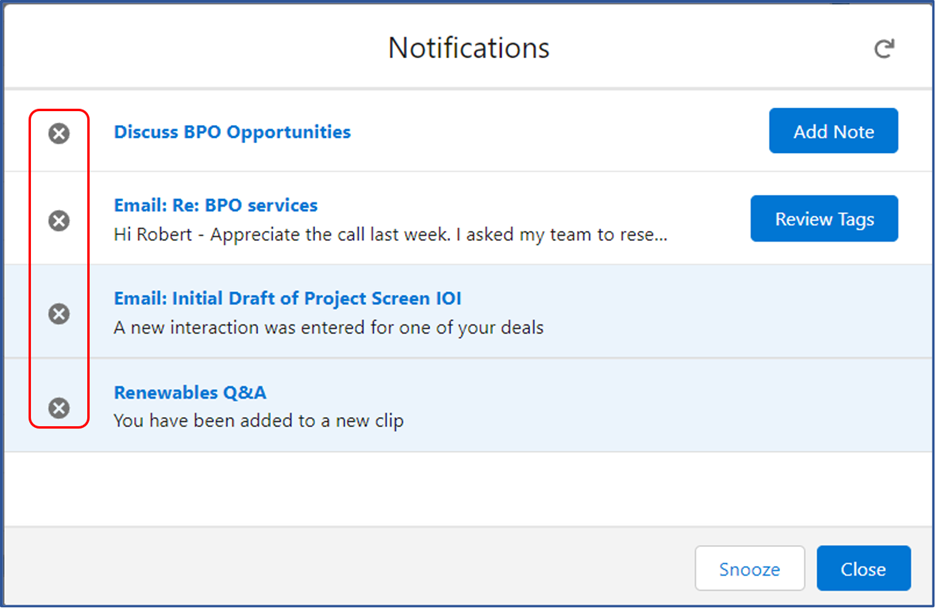
Task: Click the Review Tags button
Action: tap(824, 218)
